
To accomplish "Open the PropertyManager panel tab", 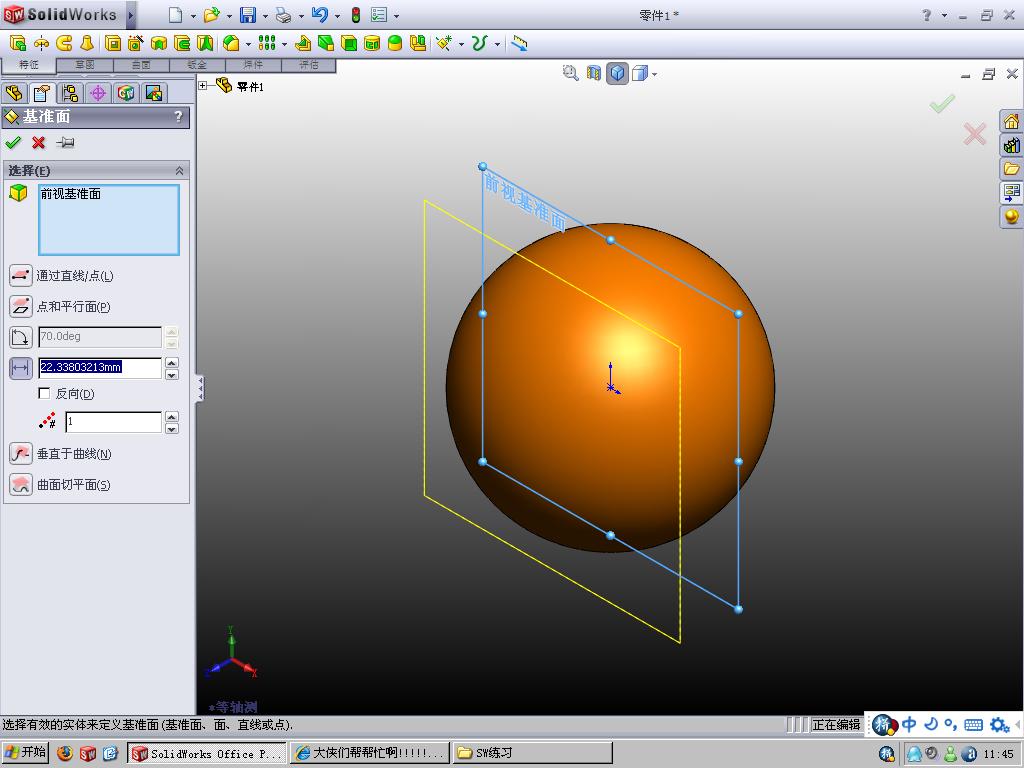I will (x=42, y=93).
